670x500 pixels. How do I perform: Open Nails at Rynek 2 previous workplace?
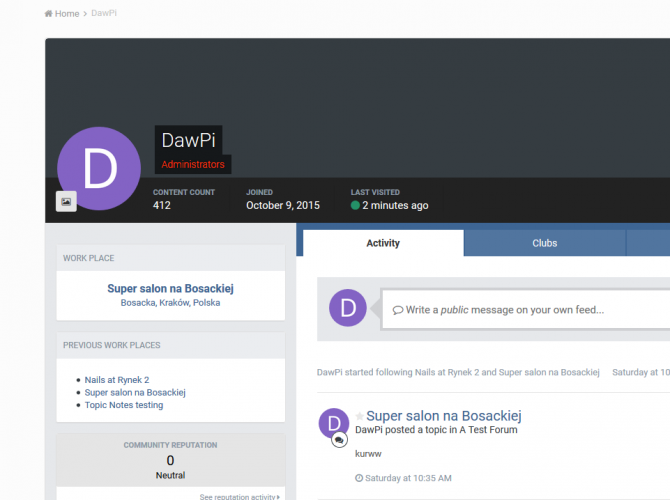[x=117, y=380]
